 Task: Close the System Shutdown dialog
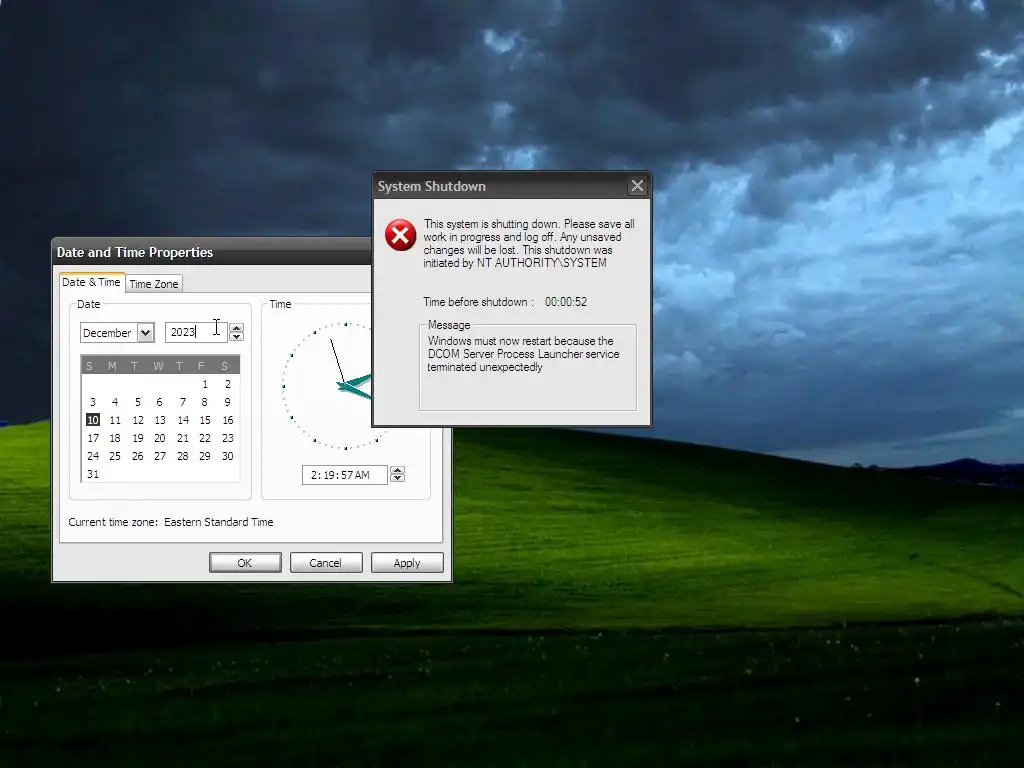[x=637, y=186]
